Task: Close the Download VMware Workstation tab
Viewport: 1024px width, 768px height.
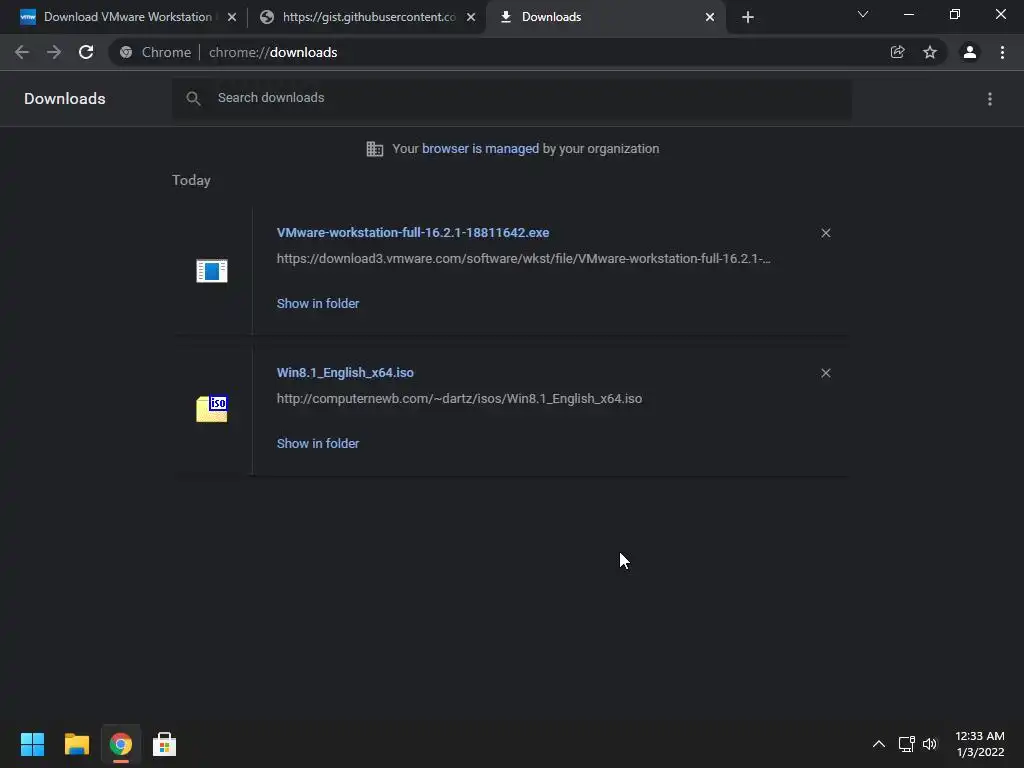Action: tap(232, 17)
